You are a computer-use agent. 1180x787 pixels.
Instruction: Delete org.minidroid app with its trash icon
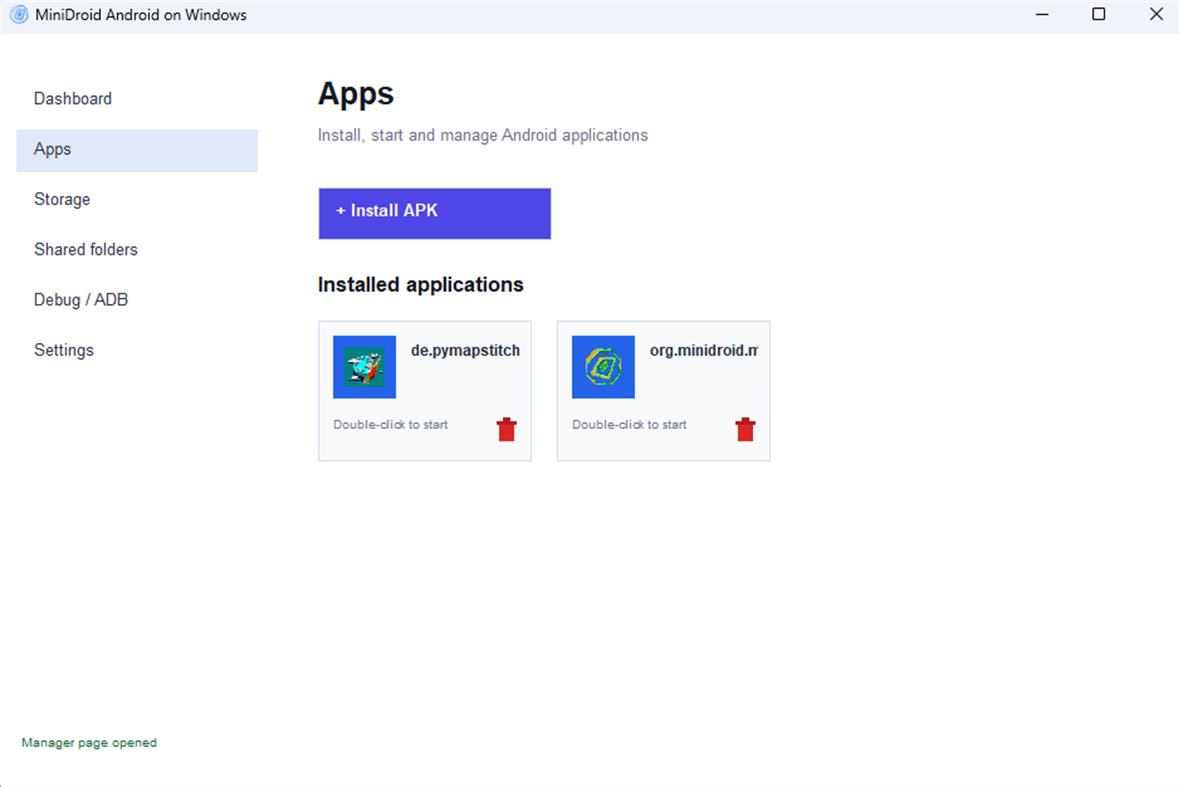click(x=745, y=429)
